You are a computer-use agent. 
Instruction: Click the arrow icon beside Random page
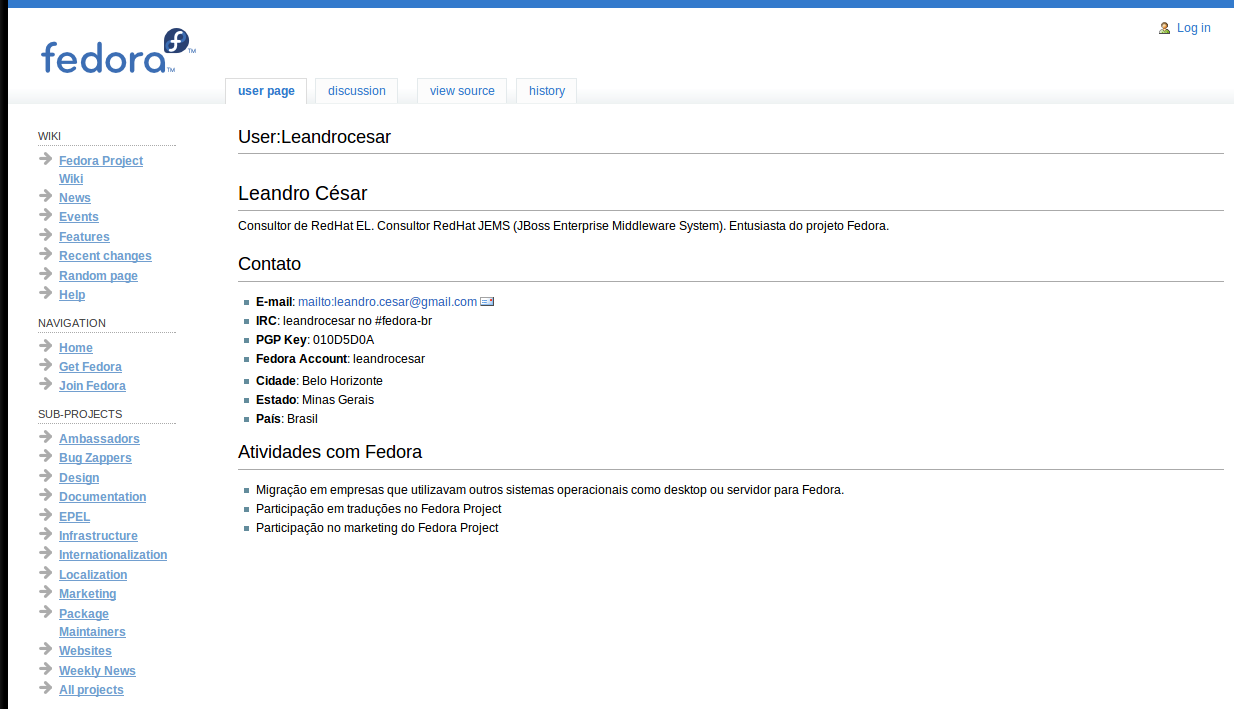click(x=46, y=274)
